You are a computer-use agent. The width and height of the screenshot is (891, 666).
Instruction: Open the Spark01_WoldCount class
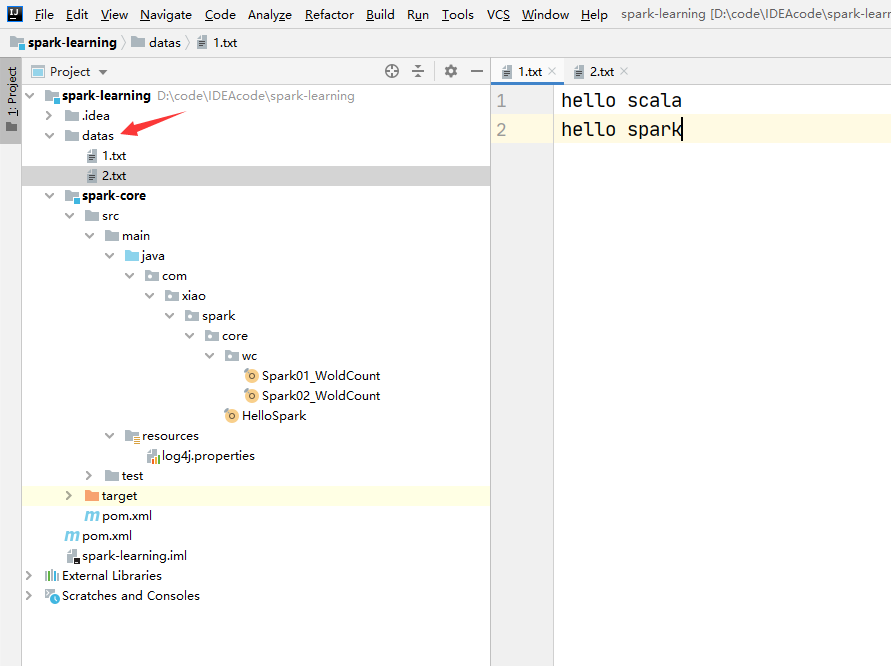pos(320,376)
